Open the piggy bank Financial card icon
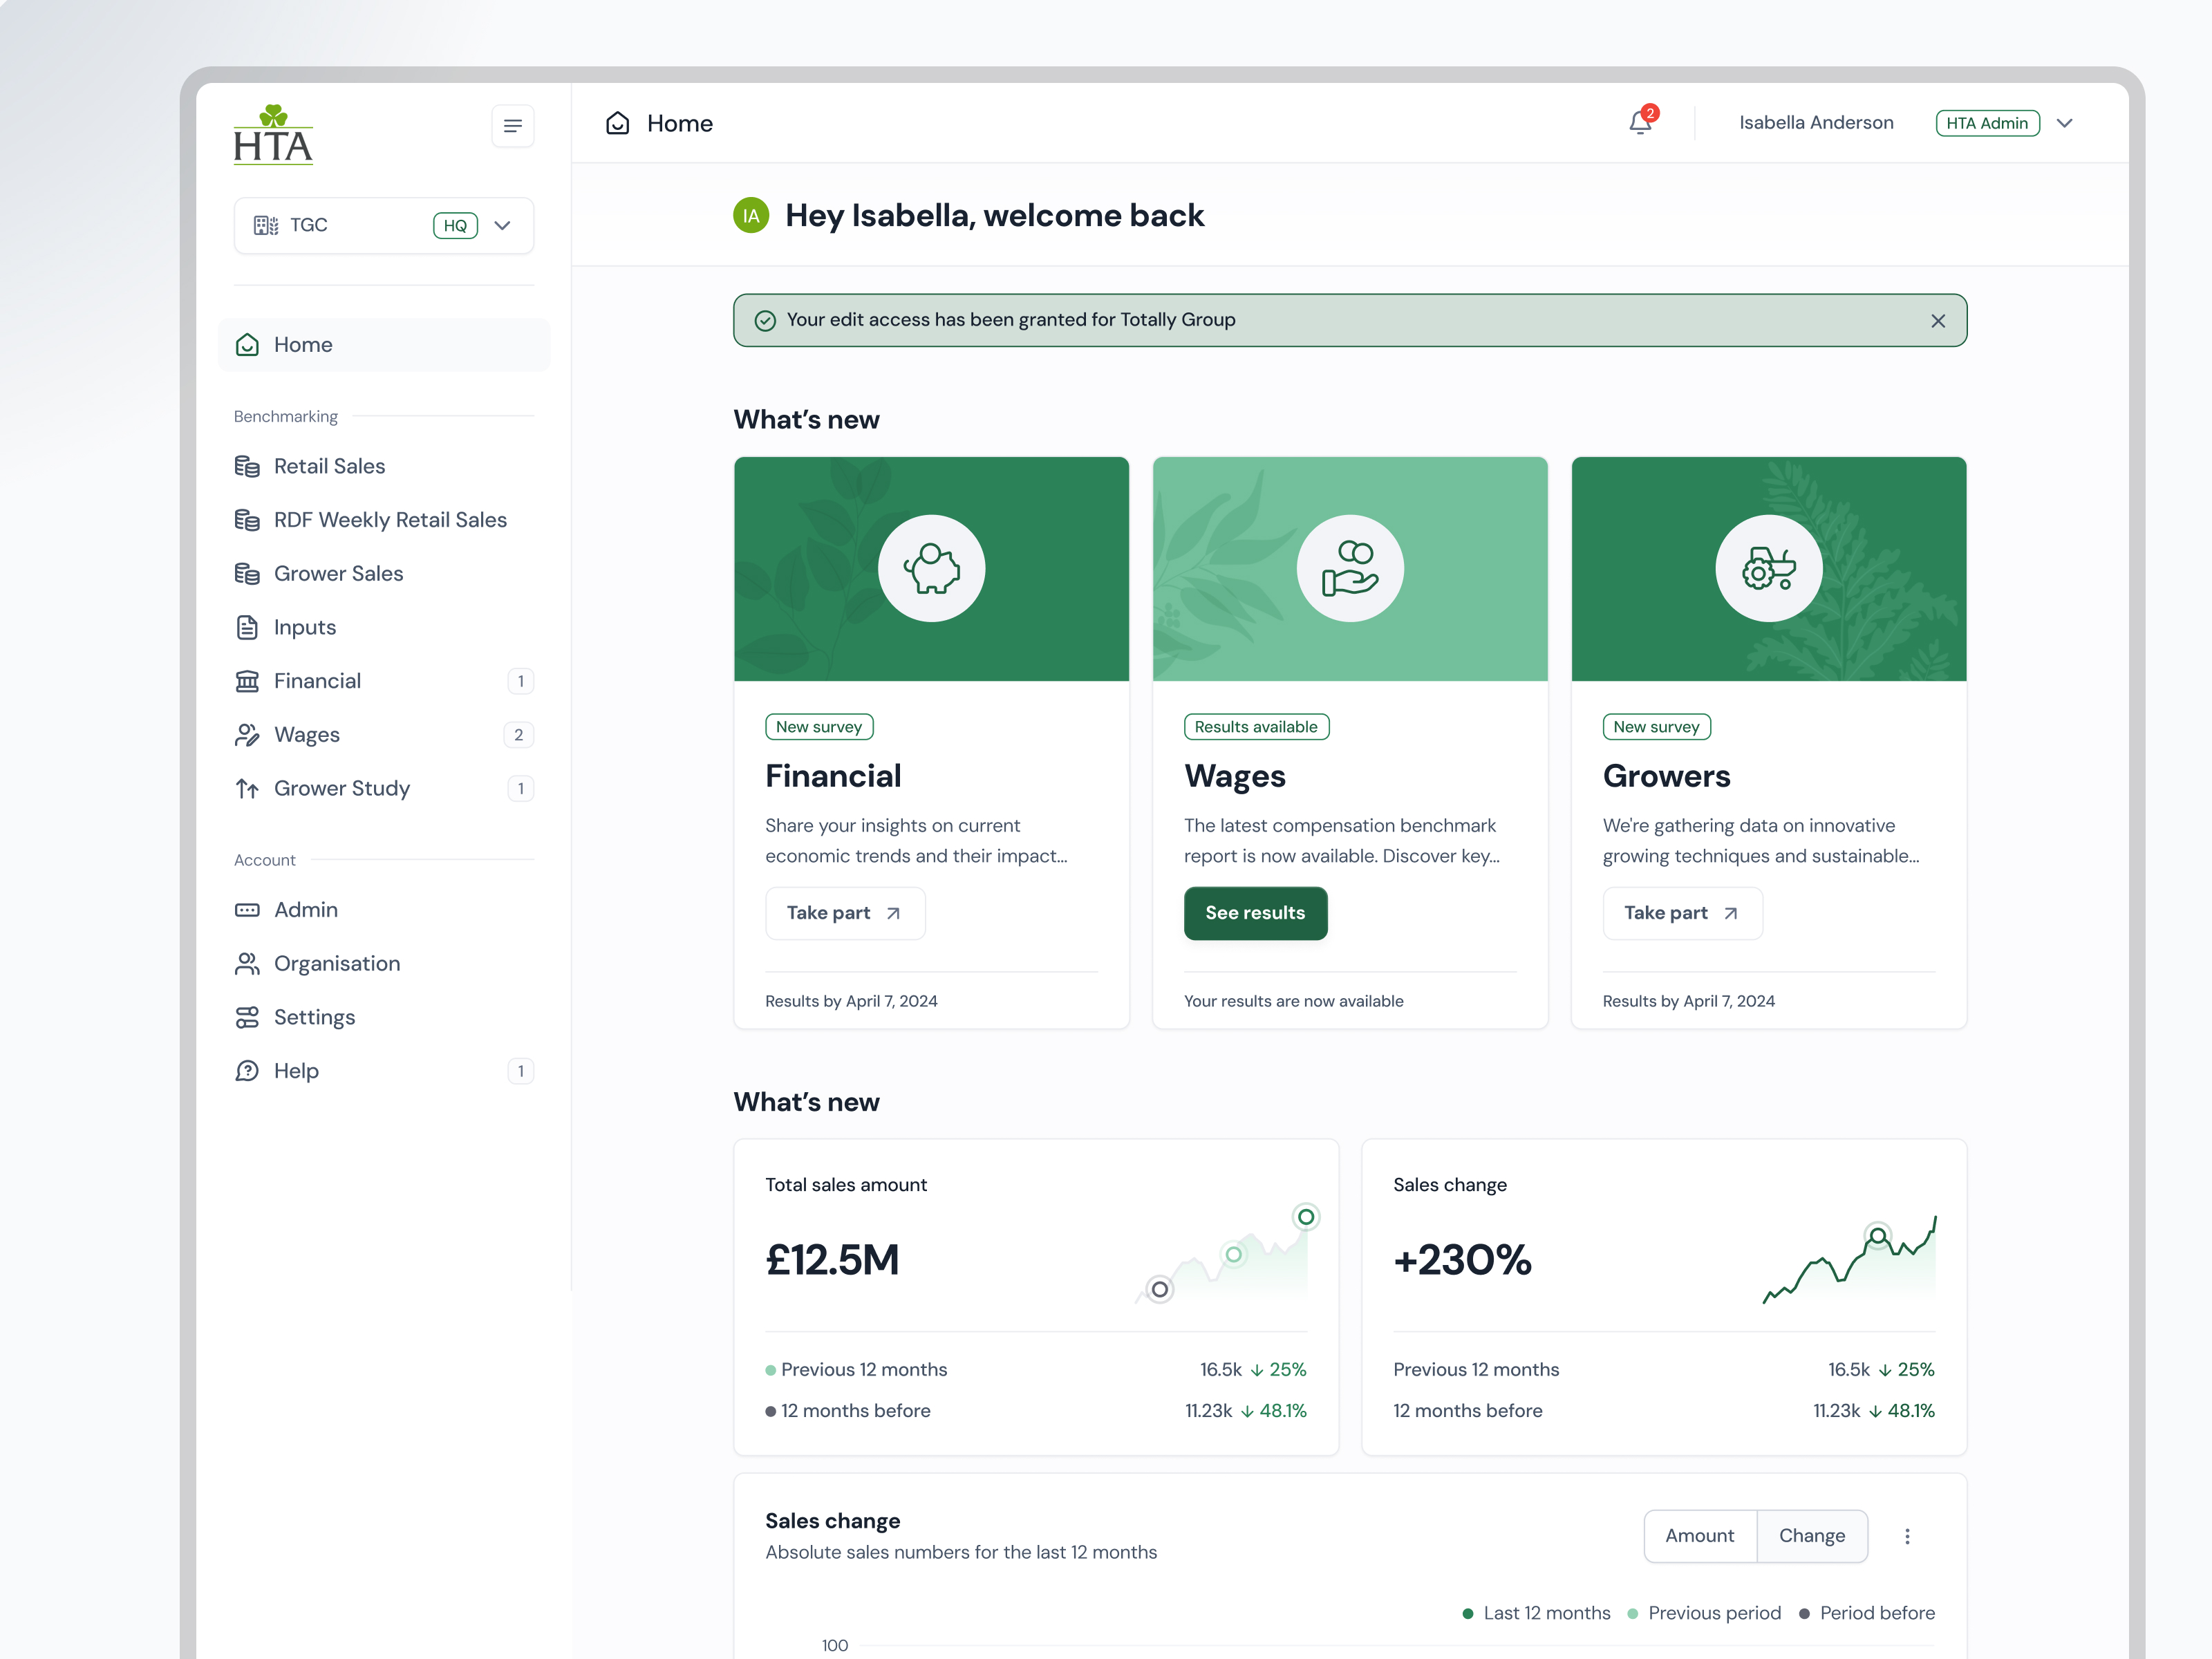This screenshot has height=1659, width=2212. (x=931, y=568)
